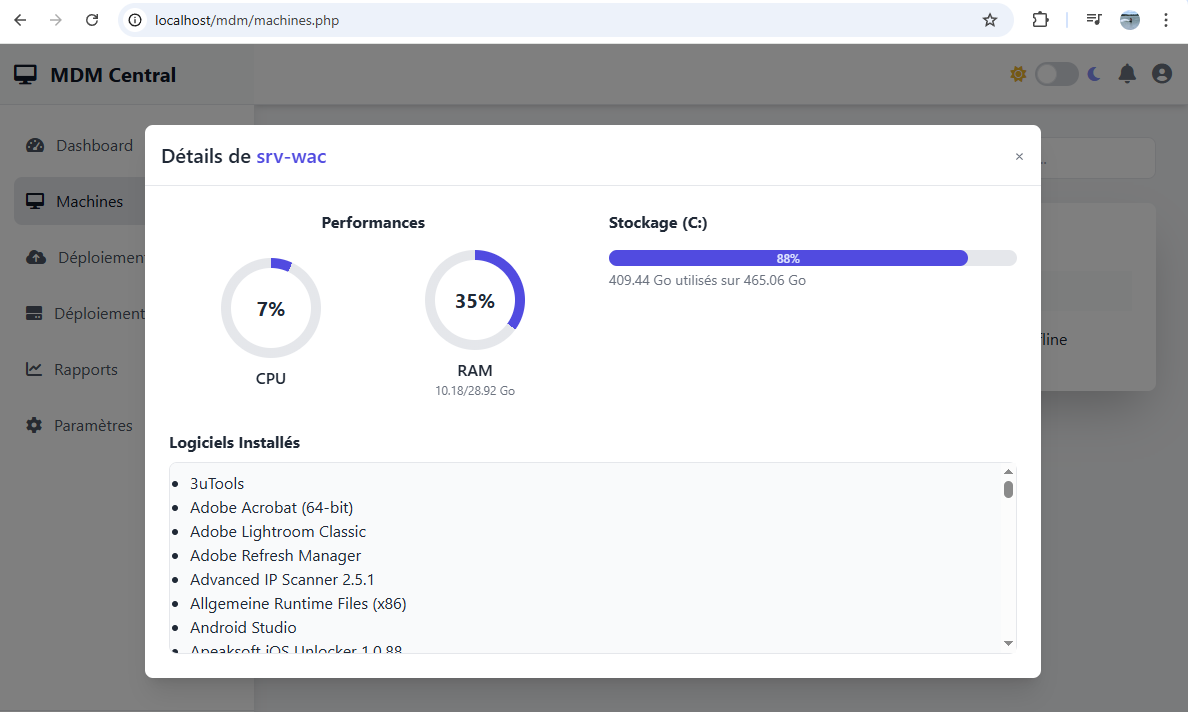Click the moon dark-theme icon
Viewport: 1188px width, 712px height.
pyautogui.click(x=1094, y=74)
